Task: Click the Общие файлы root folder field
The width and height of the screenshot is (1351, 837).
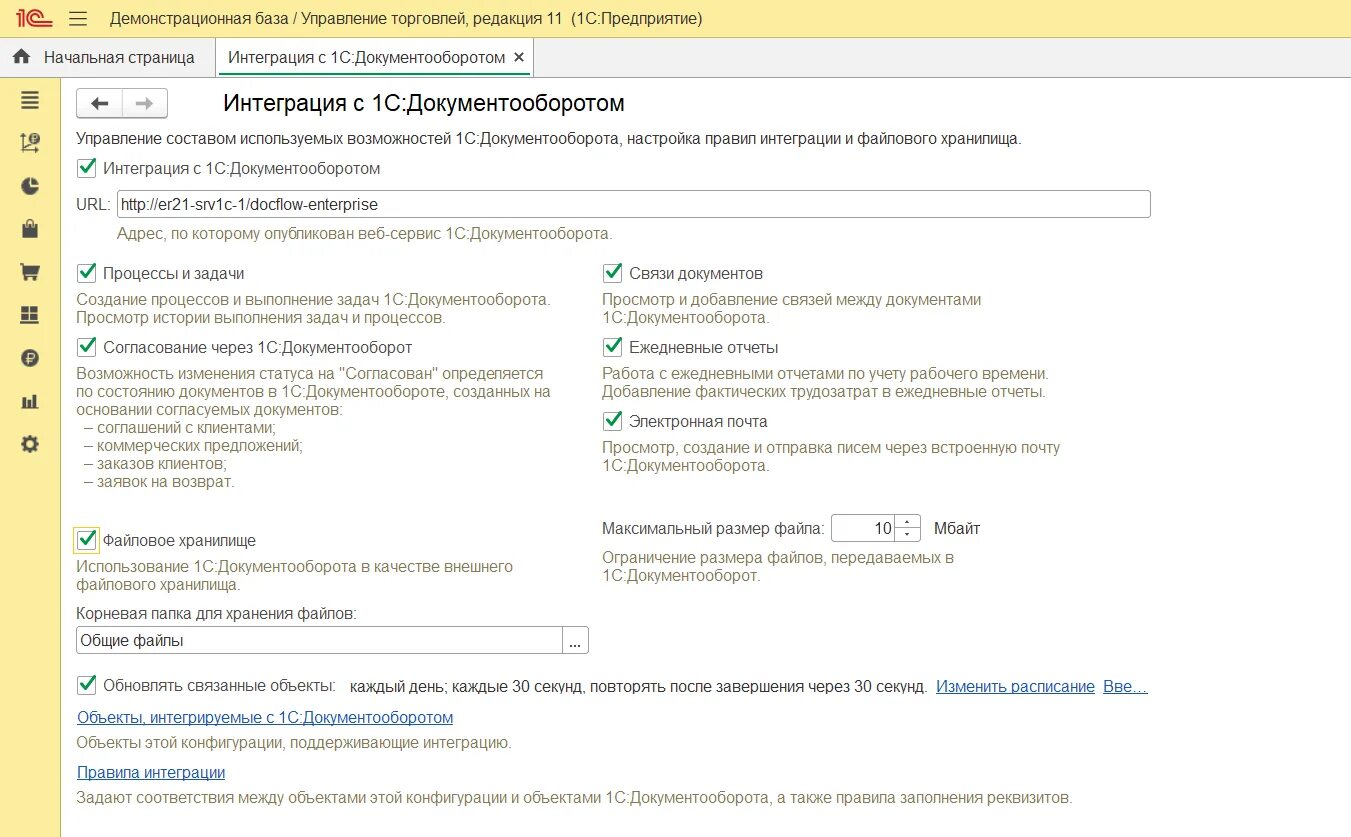Action: tap(319, 640)
